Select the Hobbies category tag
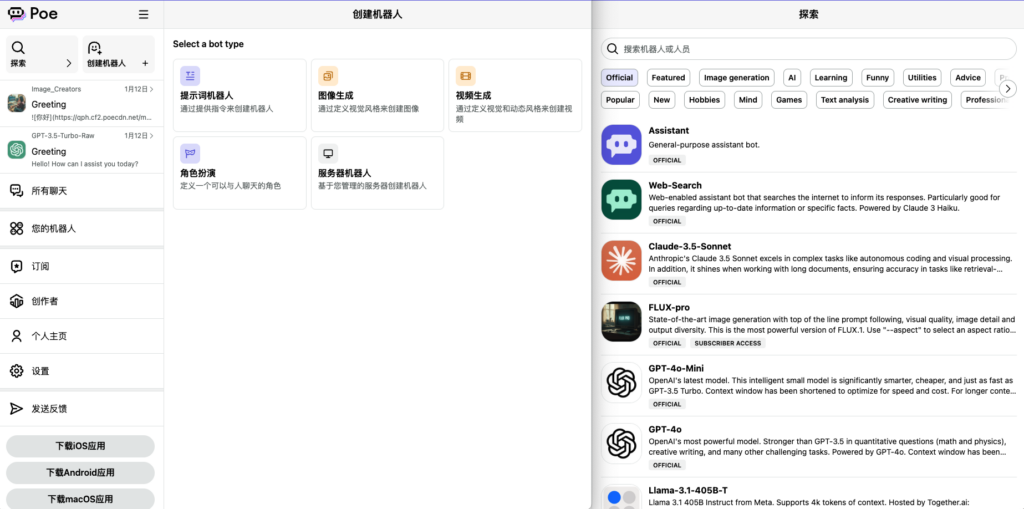The image size is (1024, 509). (705, 100)
